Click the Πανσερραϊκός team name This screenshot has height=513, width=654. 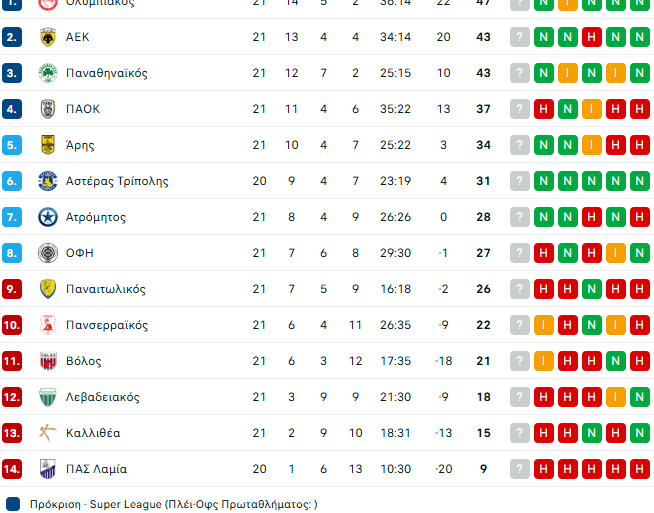coord(106,325)
